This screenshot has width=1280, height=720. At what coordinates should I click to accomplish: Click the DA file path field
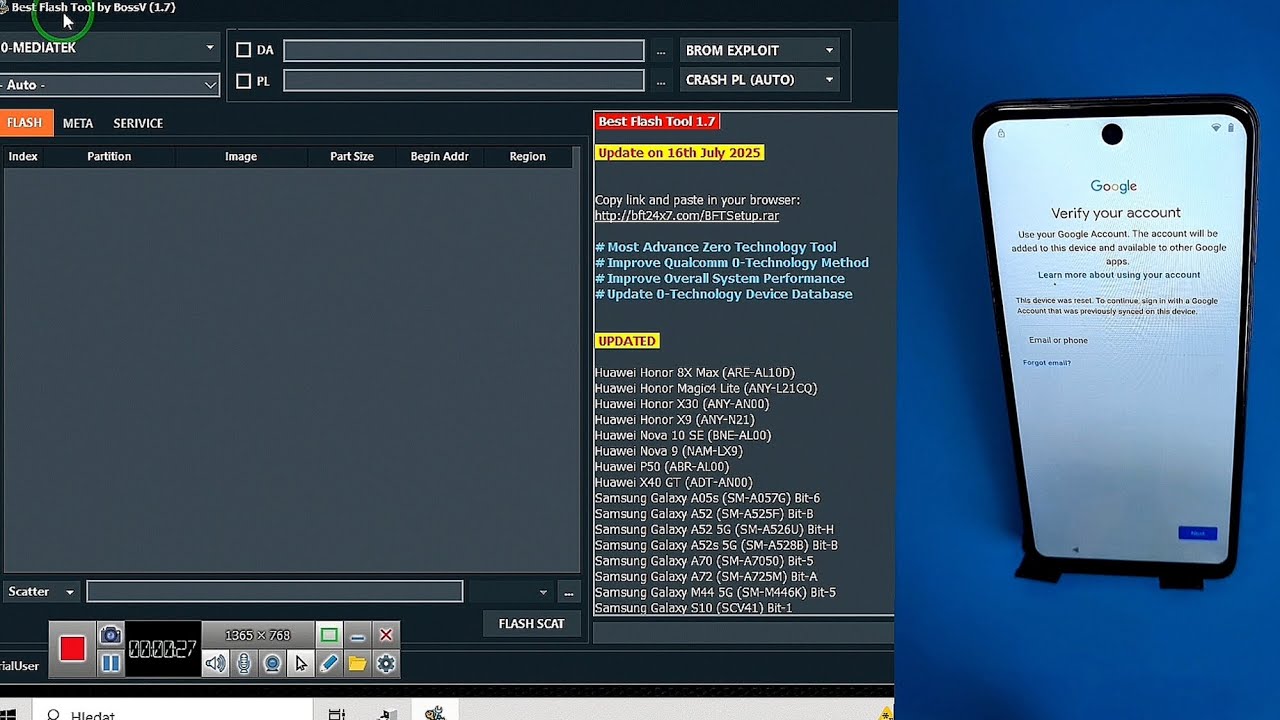[464, 50]
